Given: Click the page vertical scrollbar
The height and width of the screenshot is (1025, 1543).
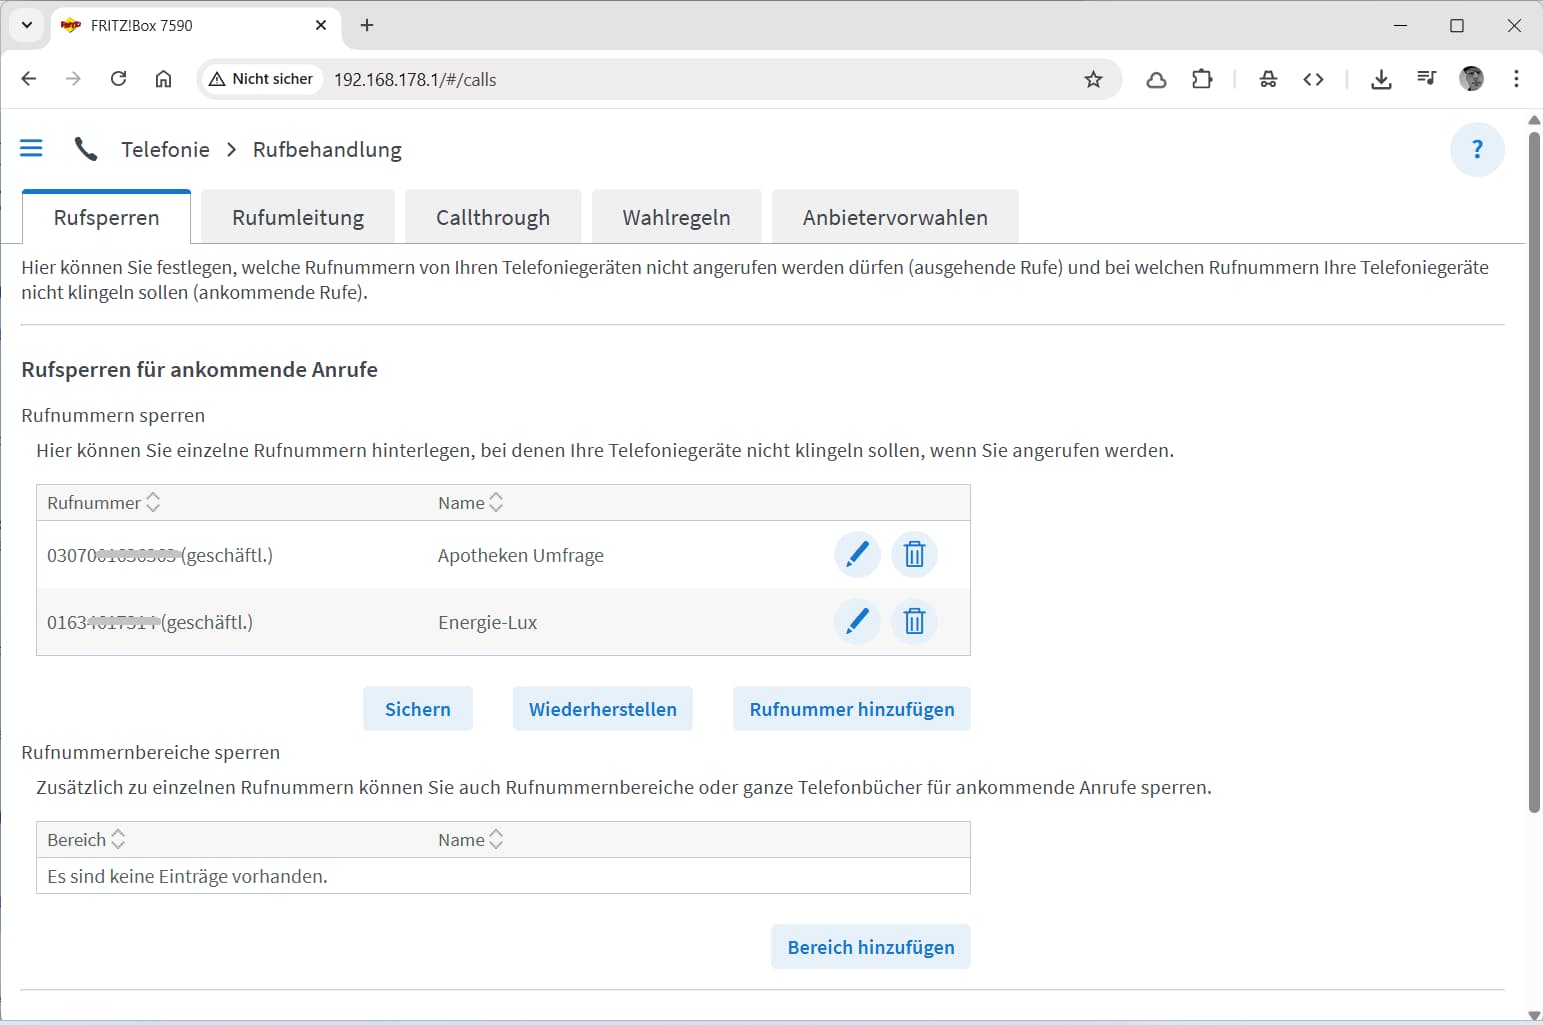Looking at the screenshot, I should [x=1534, y=470].
